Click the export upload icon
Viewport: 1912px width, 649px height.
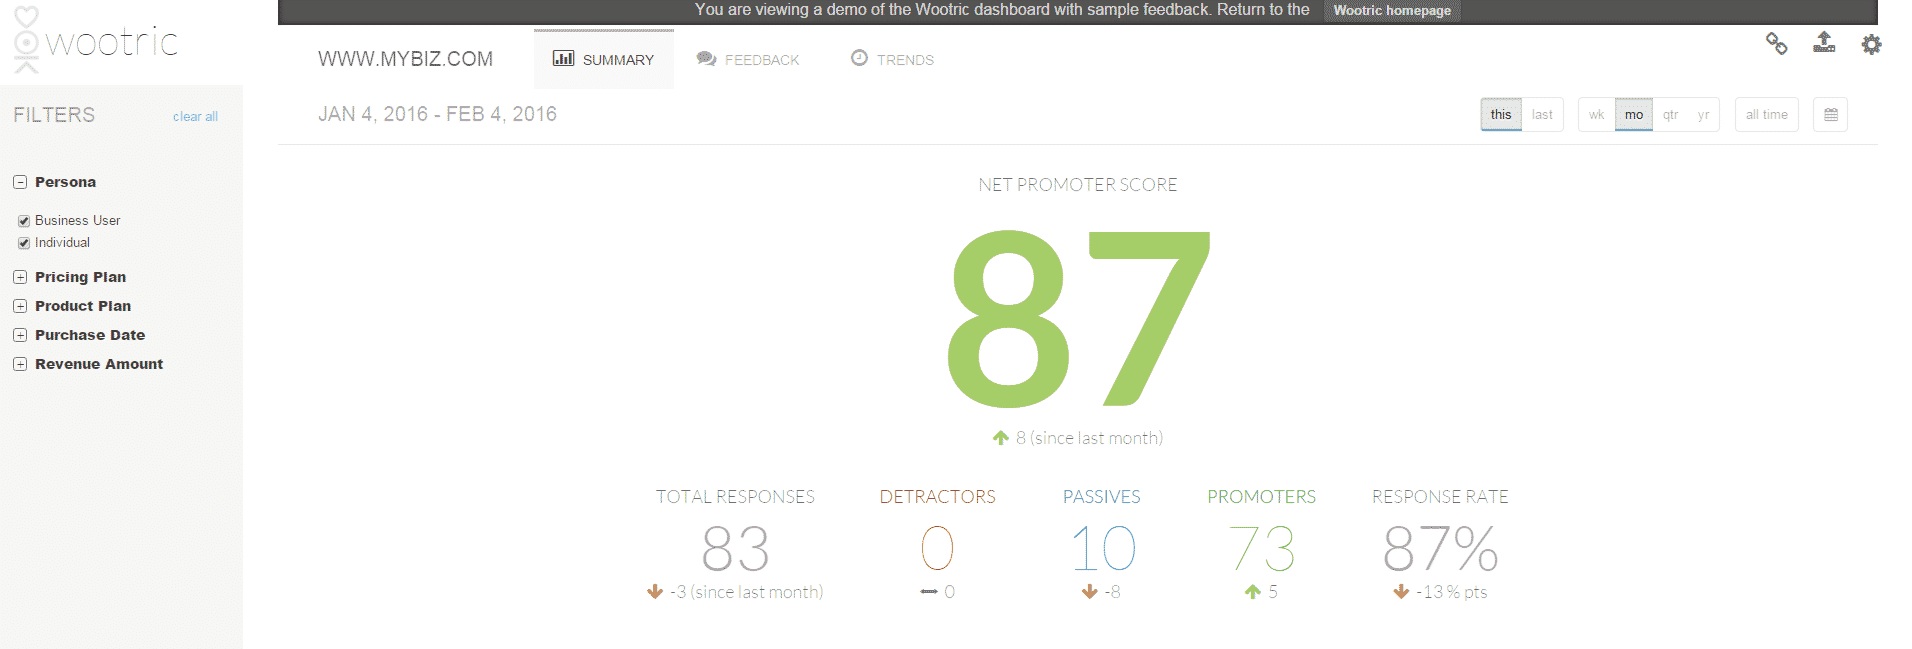point(1824,42)
